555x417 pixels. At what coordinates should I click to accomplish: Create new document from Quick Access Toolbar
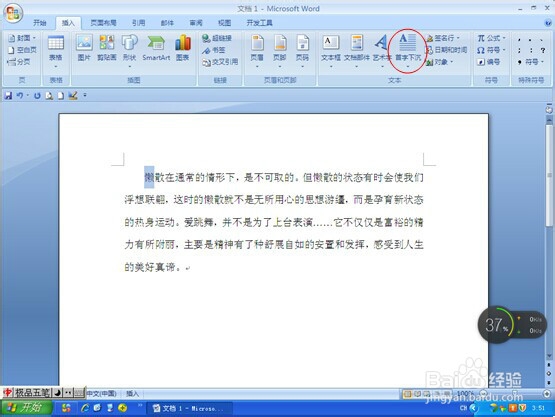coord(61,95)
